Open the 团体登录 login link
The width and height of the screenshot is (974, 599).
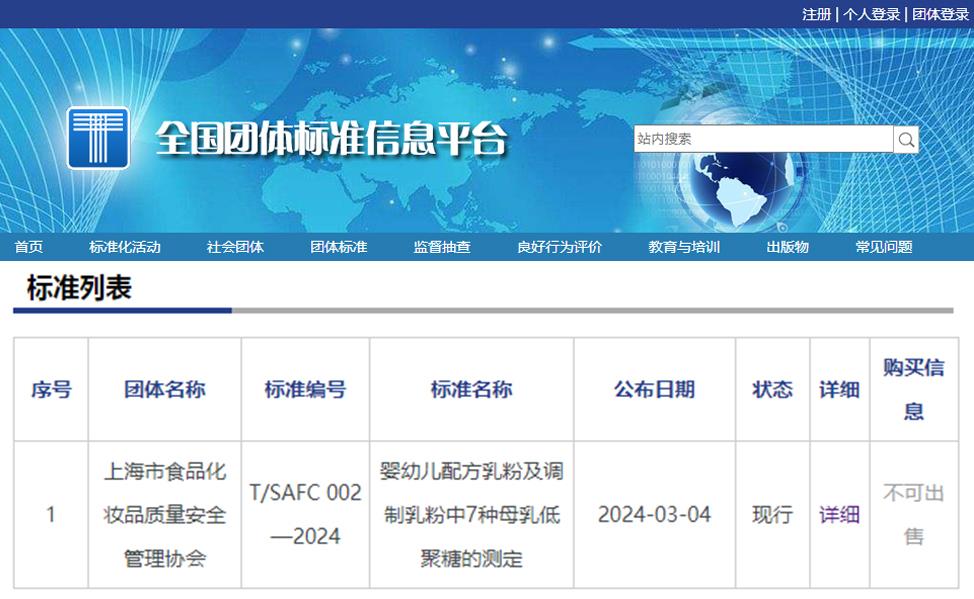click(x=940, y=14)
